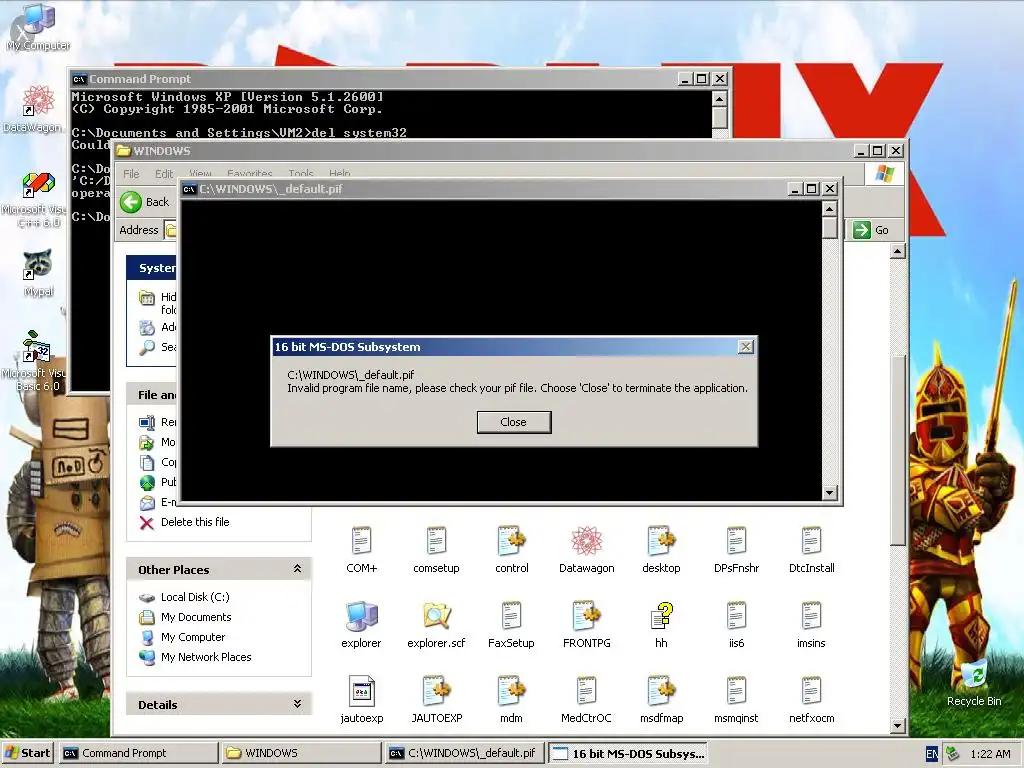Switch to C:\WINDOWS\_default.pif taskbar button
The width and height of the screenshot is (1024, 768).
(464, 753)
